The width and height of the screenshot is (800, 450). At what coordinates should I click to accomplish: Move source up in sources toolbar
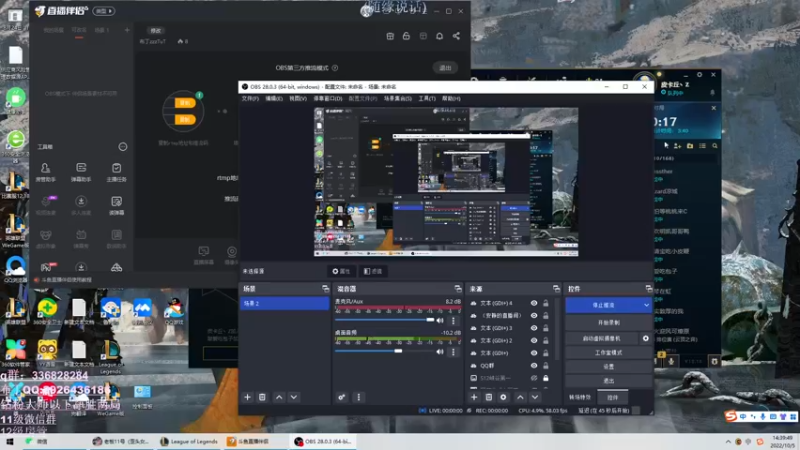[520, 397]
